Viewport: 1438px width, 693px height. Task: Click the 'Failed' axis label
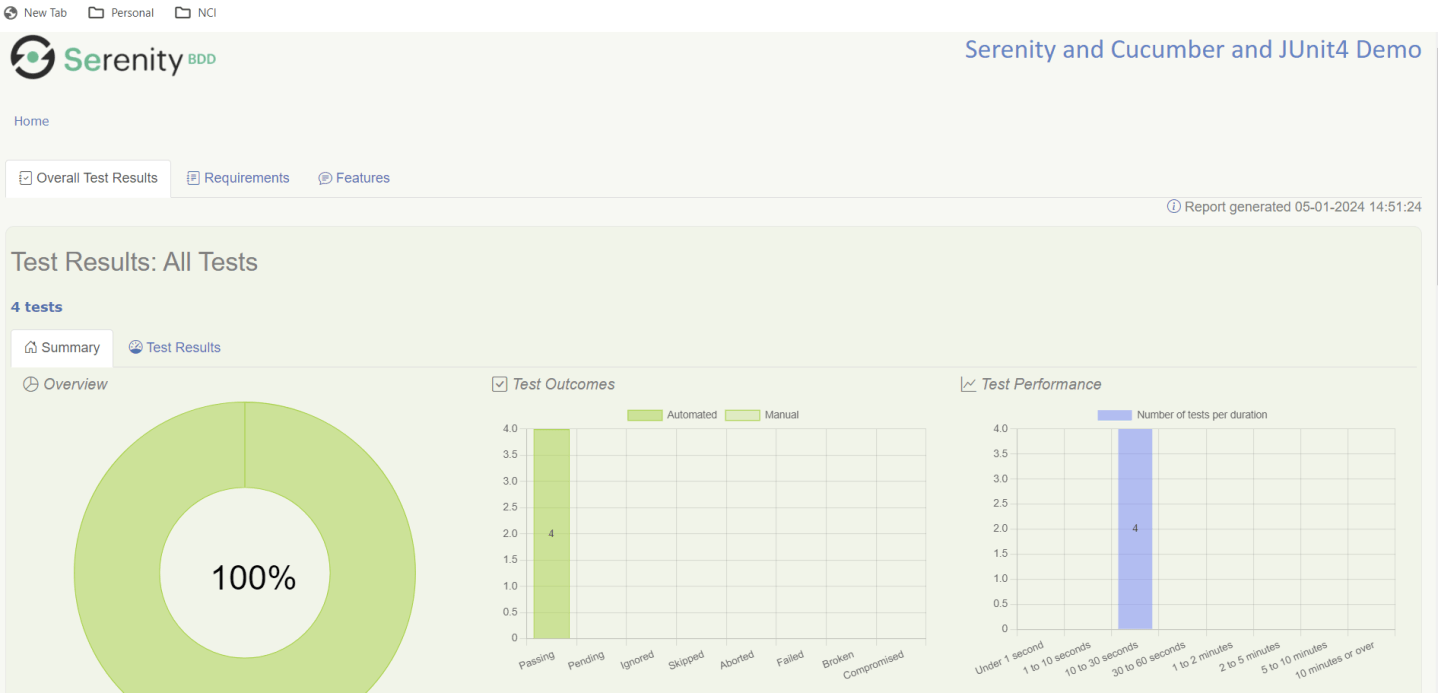[x=790, y=660]
